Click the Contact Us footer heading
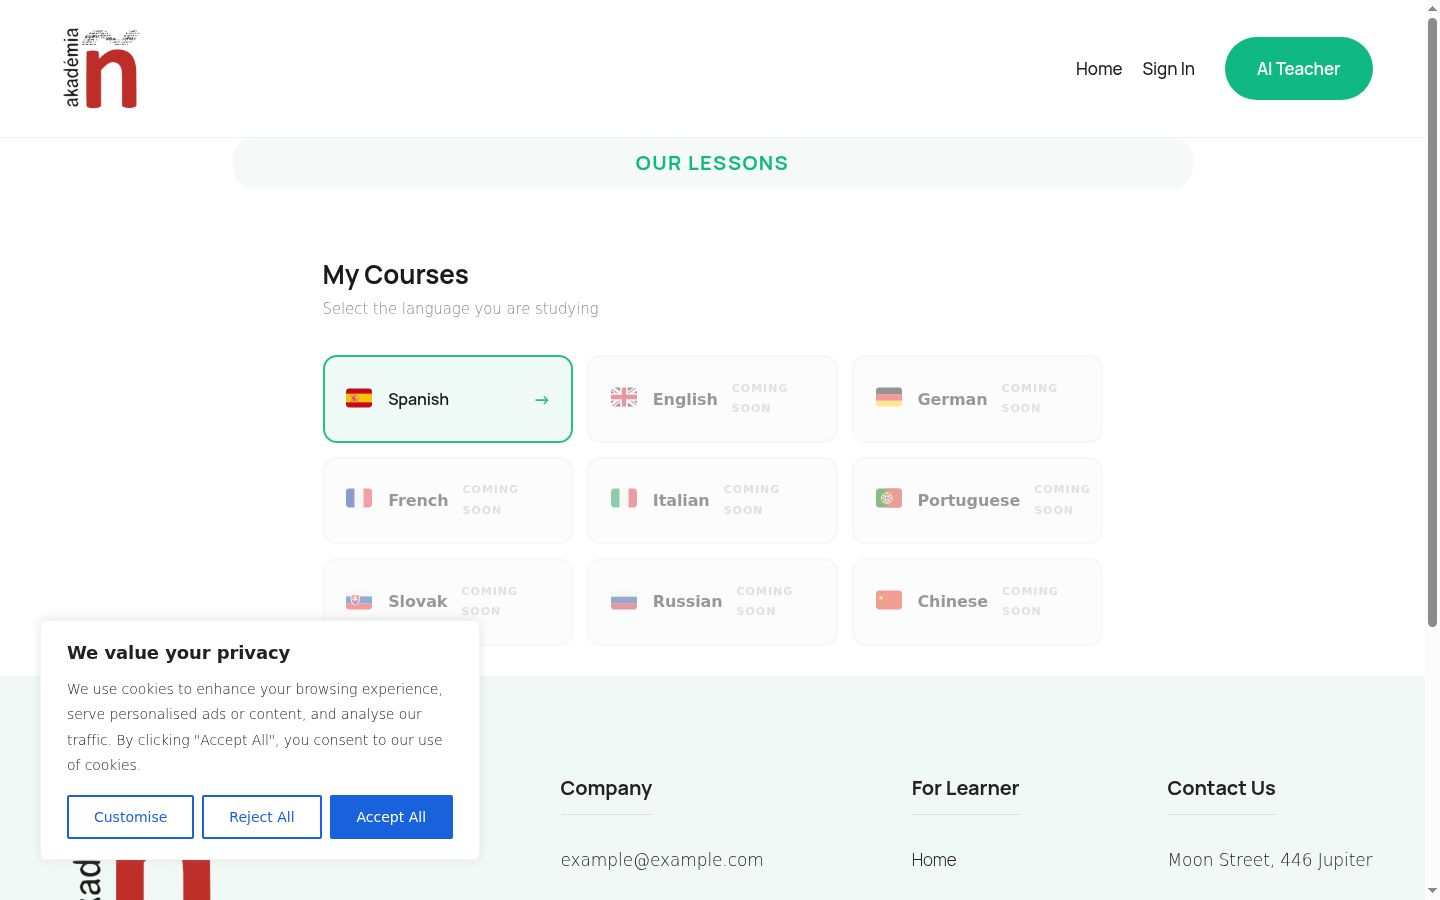This screenshot has width=1440, height=900. click(1221, 788)
